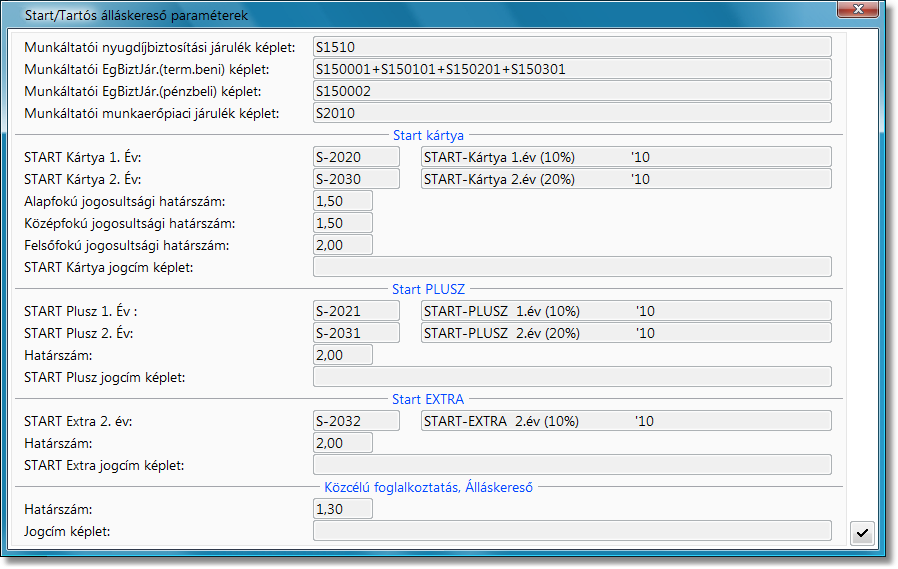Click the Felsőfokú jogosultsági határszám field

(343, 245)
